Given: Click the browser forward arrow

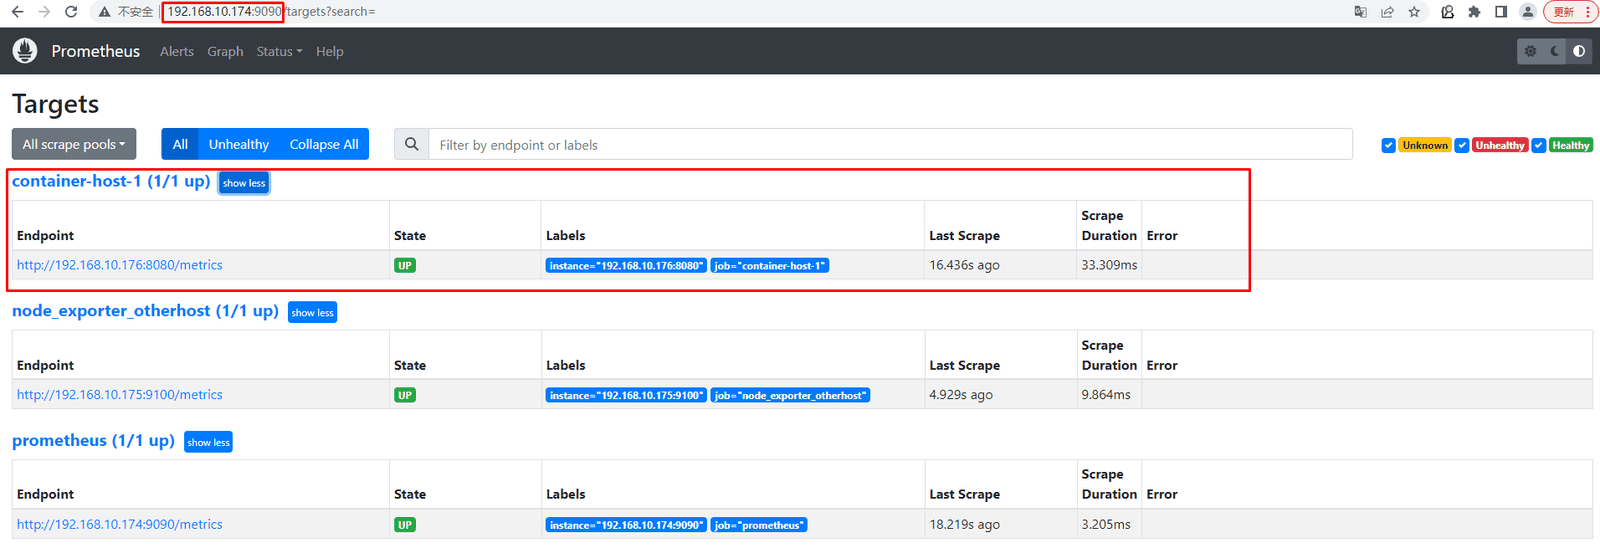Looking at the screenshot, I should click(x=44, y=12).
